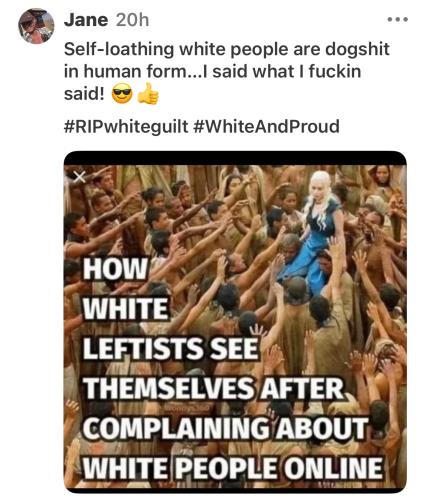Click the thumbs up emoji
Image resolution: width=425 pixels, height=500 pixels.
coord(148,94)
